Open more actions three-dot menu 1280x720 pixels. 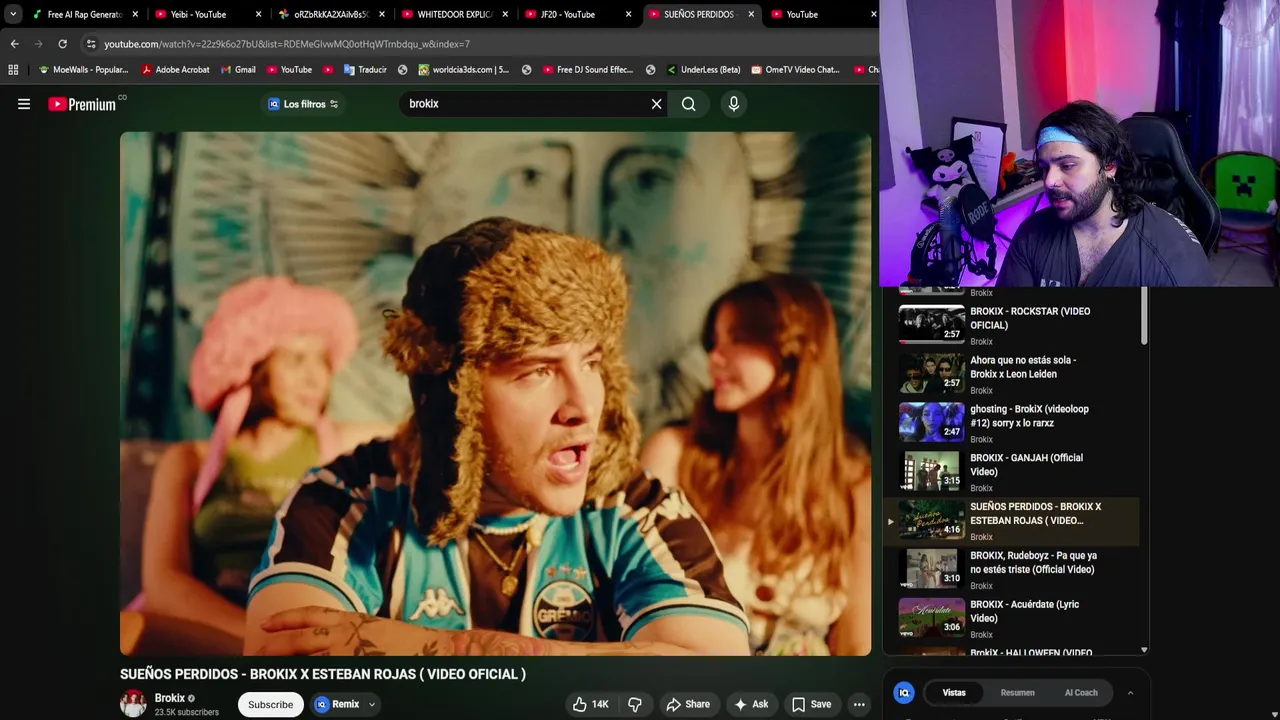tap(859, 704)
